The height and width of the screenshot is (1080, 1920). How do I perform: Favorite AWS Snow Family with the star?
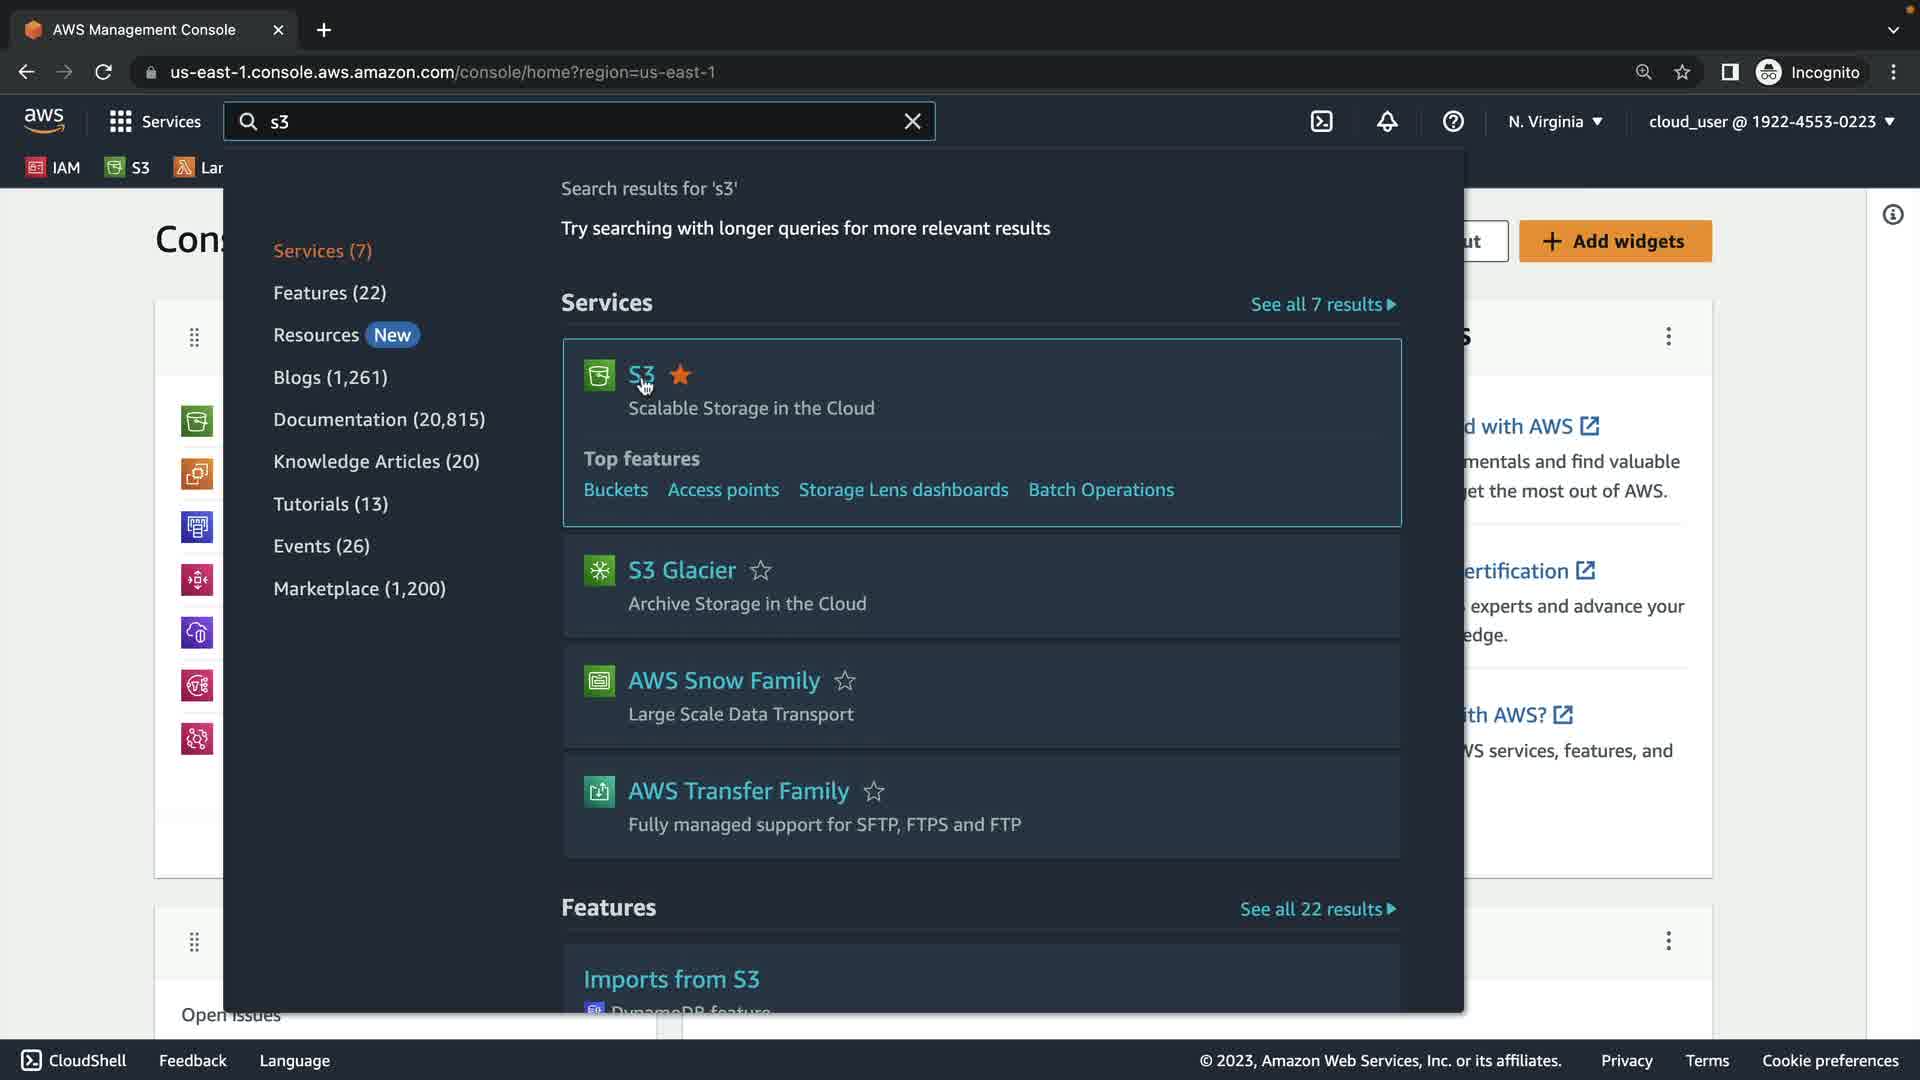(845, 682)
